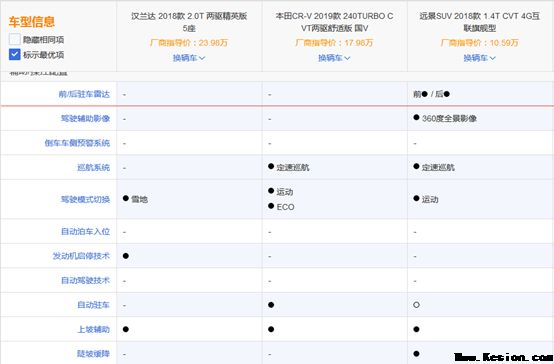Viewport: 554px width, 364px height.
Task: Select 本田CR-V's dot in 上坡辅助 row
Action: [x=271, y=329]
